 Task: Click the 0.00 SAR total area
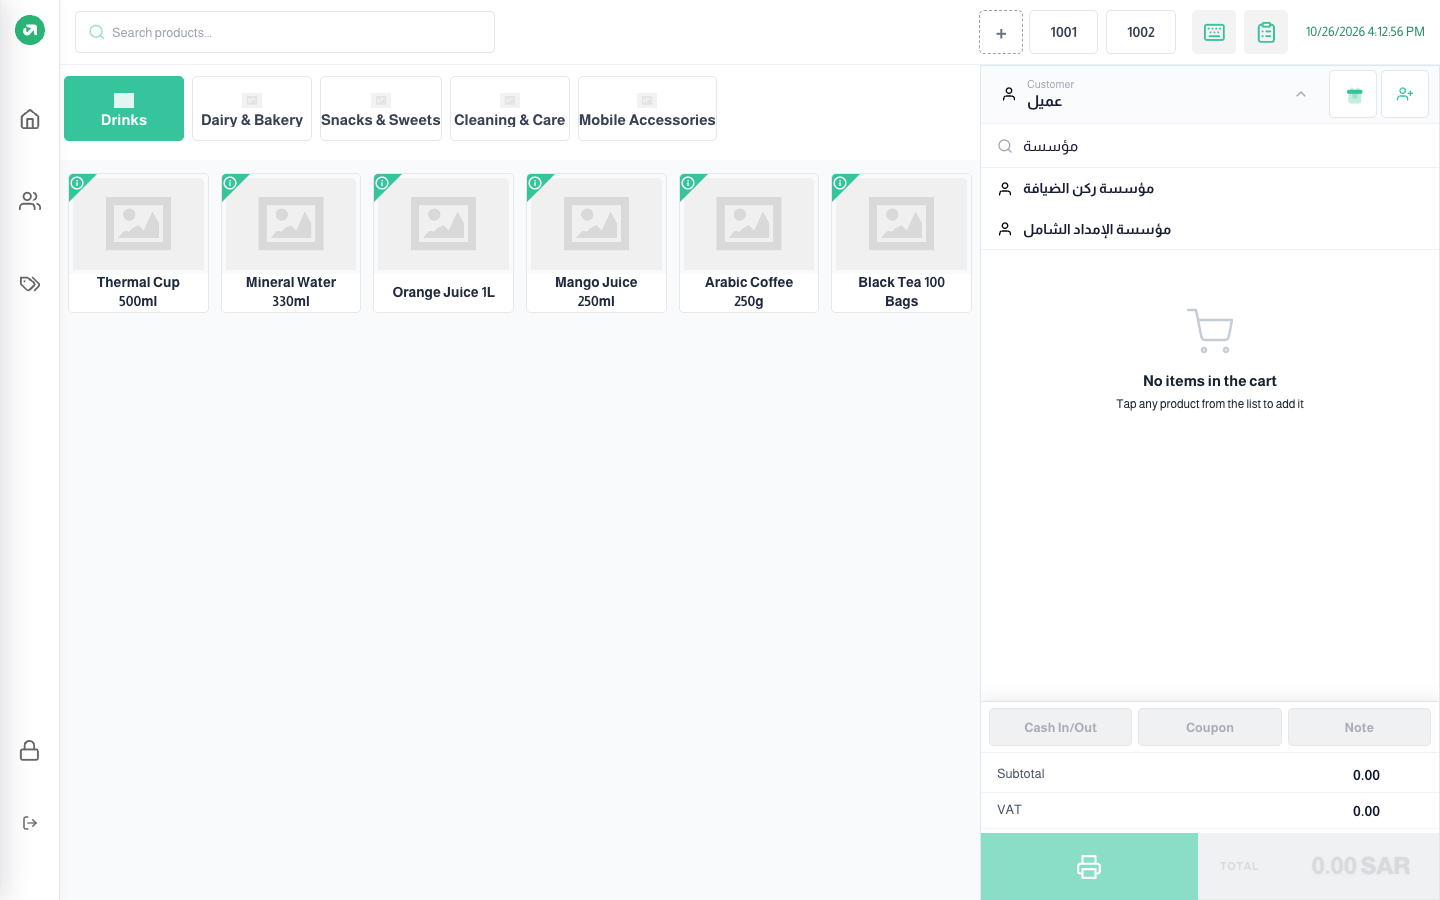[1319, 866]
